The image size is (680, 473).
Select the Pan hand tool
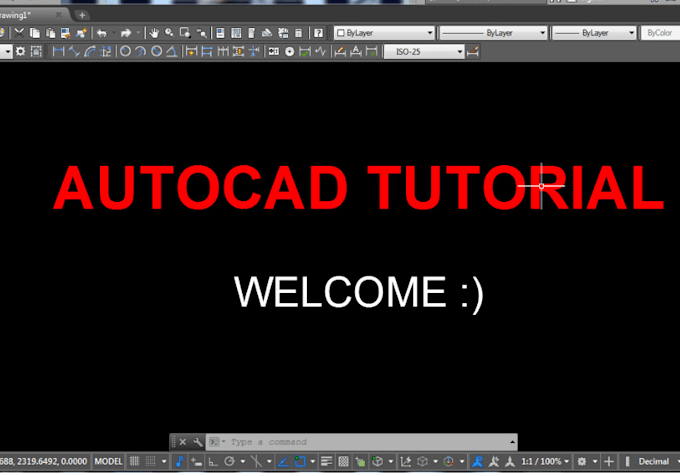[155, 33]
